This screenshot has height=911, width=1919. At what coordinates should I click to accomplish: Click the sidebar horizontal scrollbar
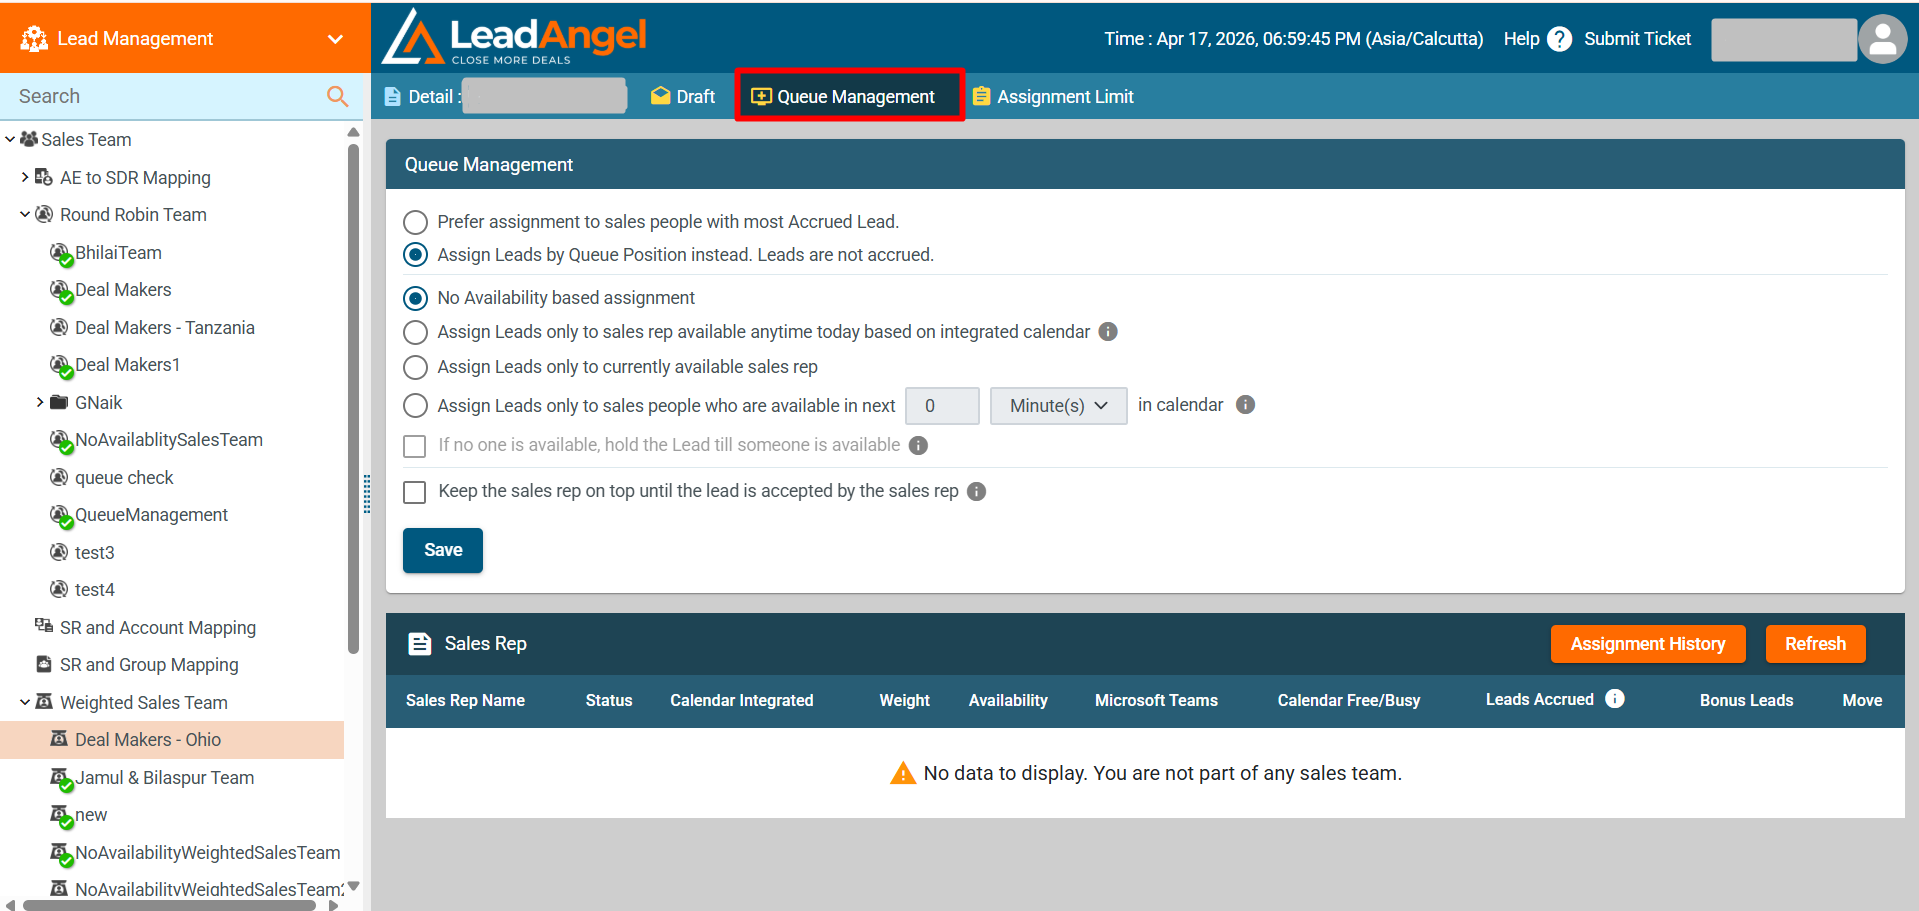pos(168,905)
